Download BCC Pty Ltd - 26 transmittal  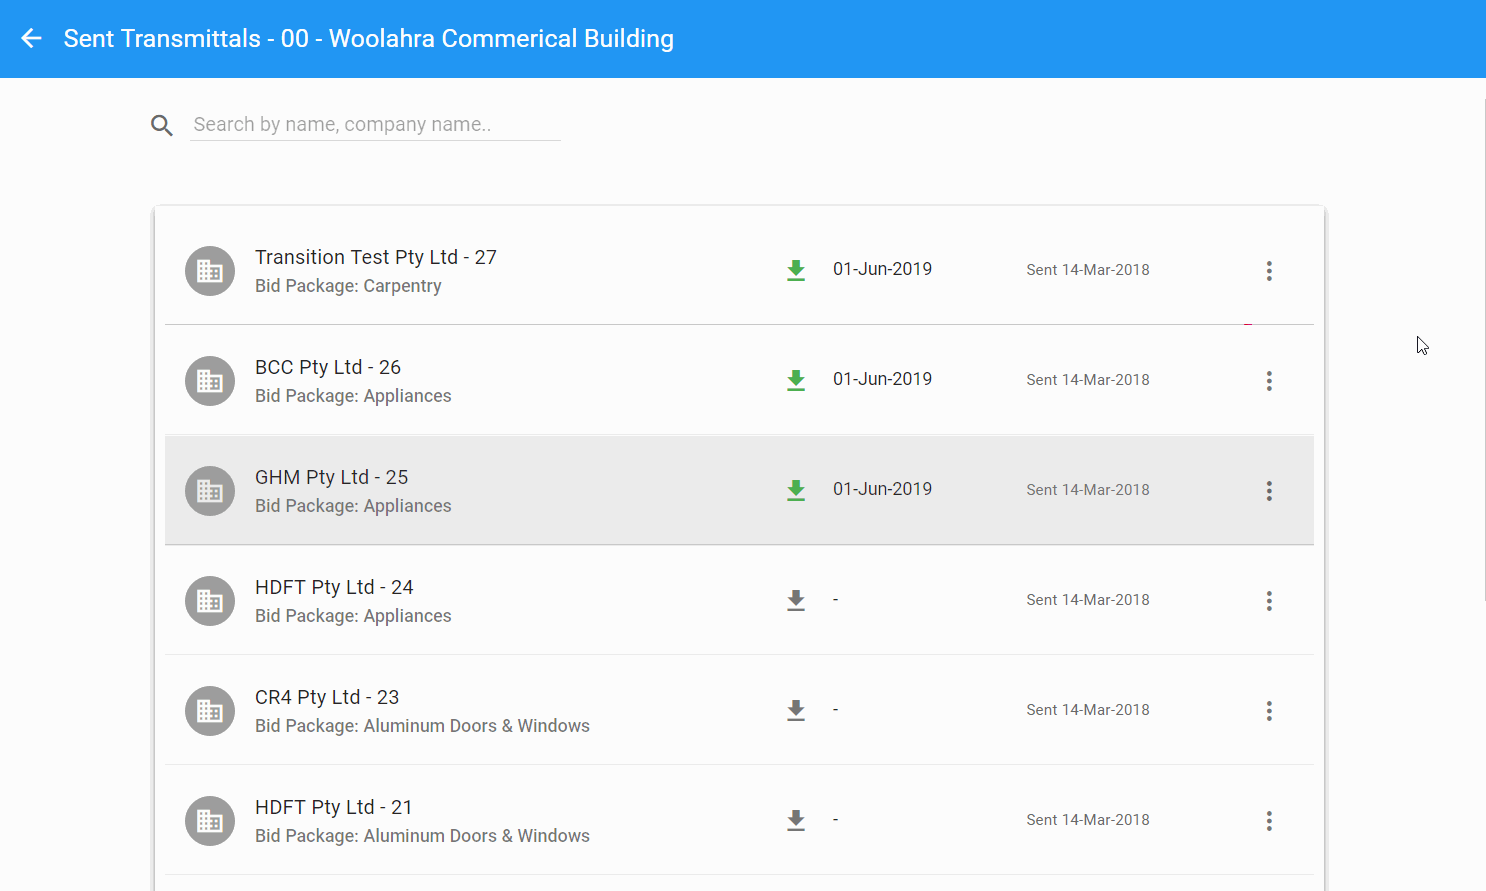pyautogui.click(x=796, y=380)
